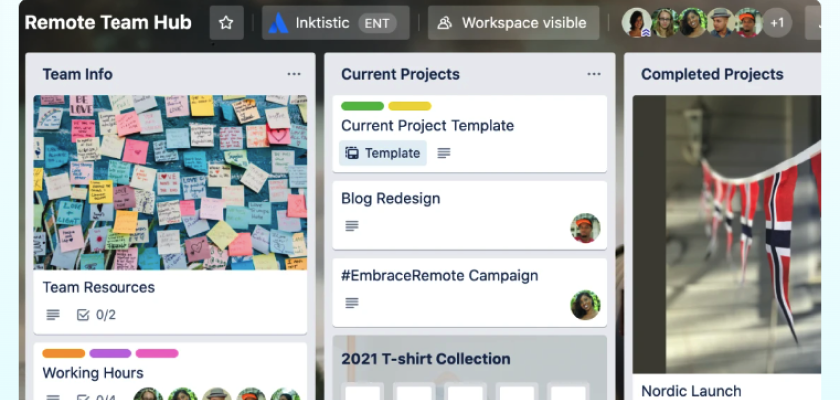Click green label on Current Project Template
840x400 pixels.
pos(362,106)
